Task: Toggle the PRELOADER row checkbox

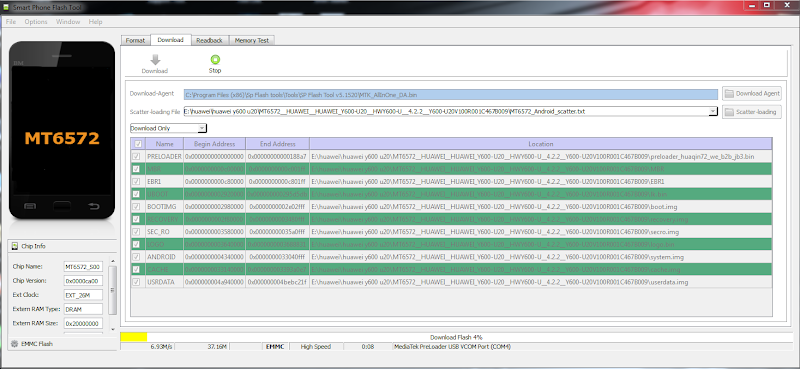Action: tap(136, 156)
